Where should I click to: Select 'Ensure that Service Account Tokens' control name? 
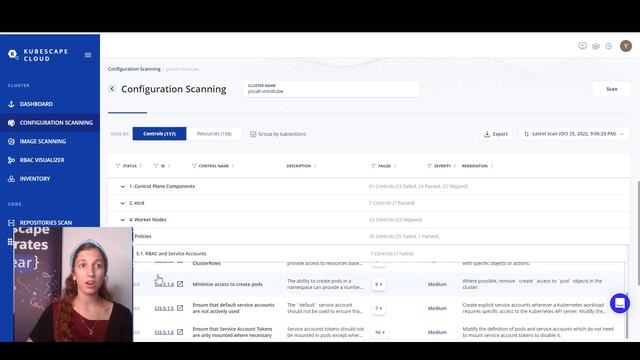232,332
